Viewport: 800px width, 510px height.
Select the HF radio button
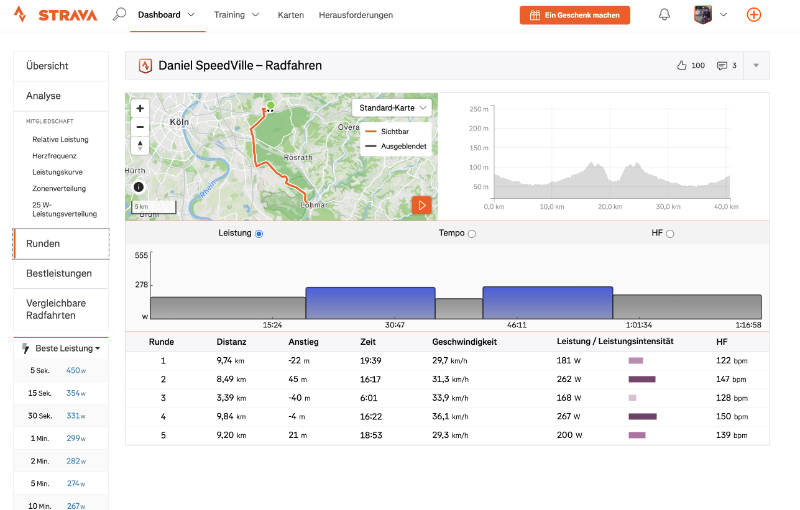point(670,234)
